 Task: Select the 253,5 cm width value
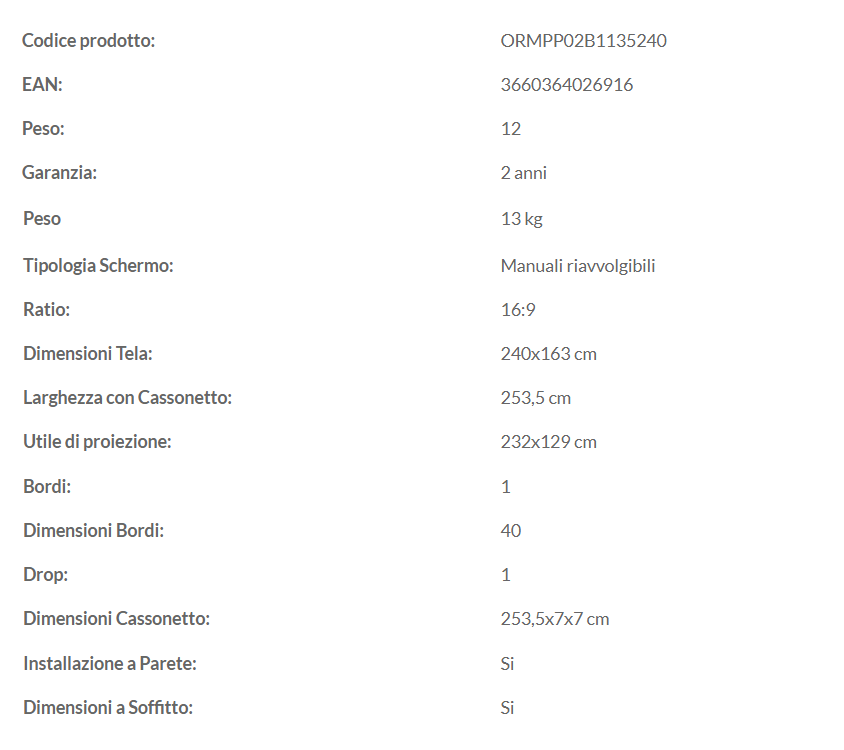[x=536, y=398]
